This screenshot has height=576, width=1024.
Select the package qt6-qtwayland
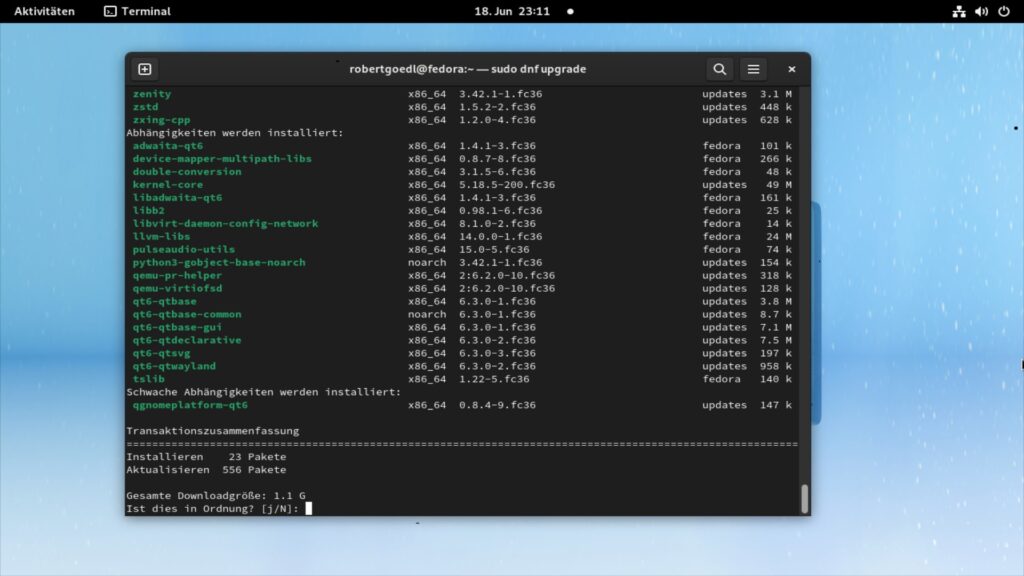(174, 366)
